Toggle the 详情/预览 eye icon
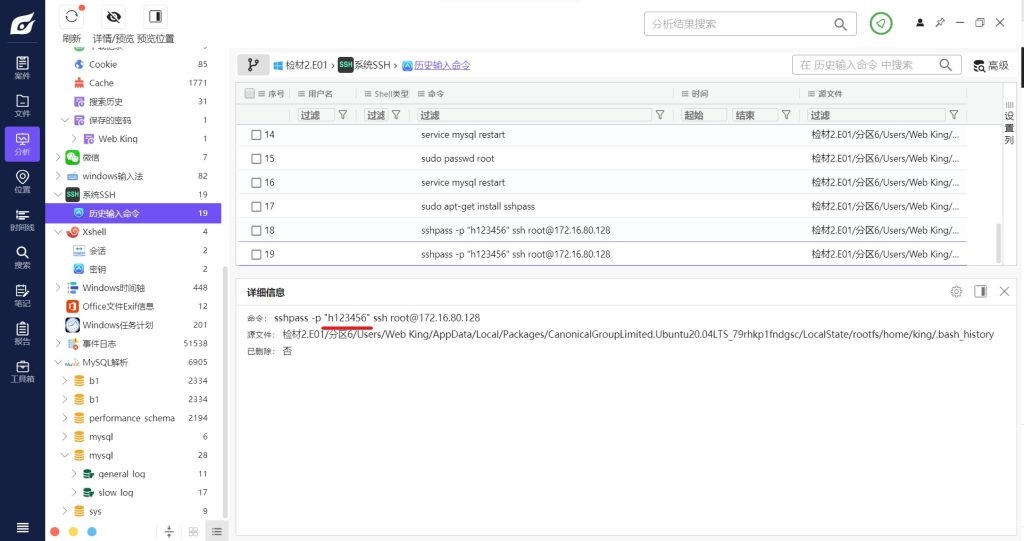Screen dimensions: 1024x541 click(113, 17)
